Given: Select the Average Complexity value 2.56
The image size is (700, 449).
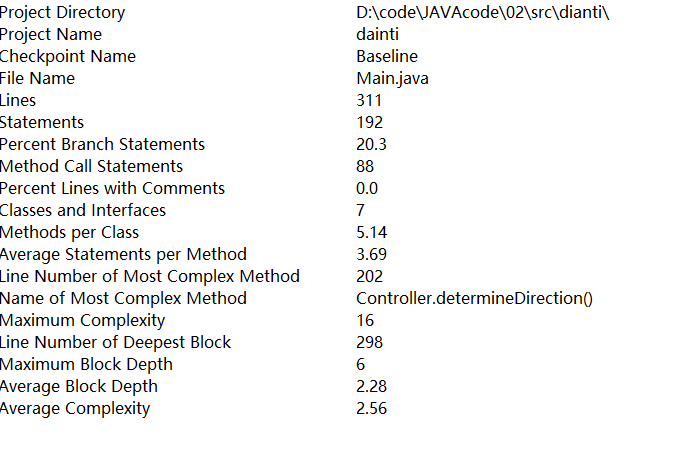Looking at the screenshot, I should pyautogui.click(x=371, y=408).
